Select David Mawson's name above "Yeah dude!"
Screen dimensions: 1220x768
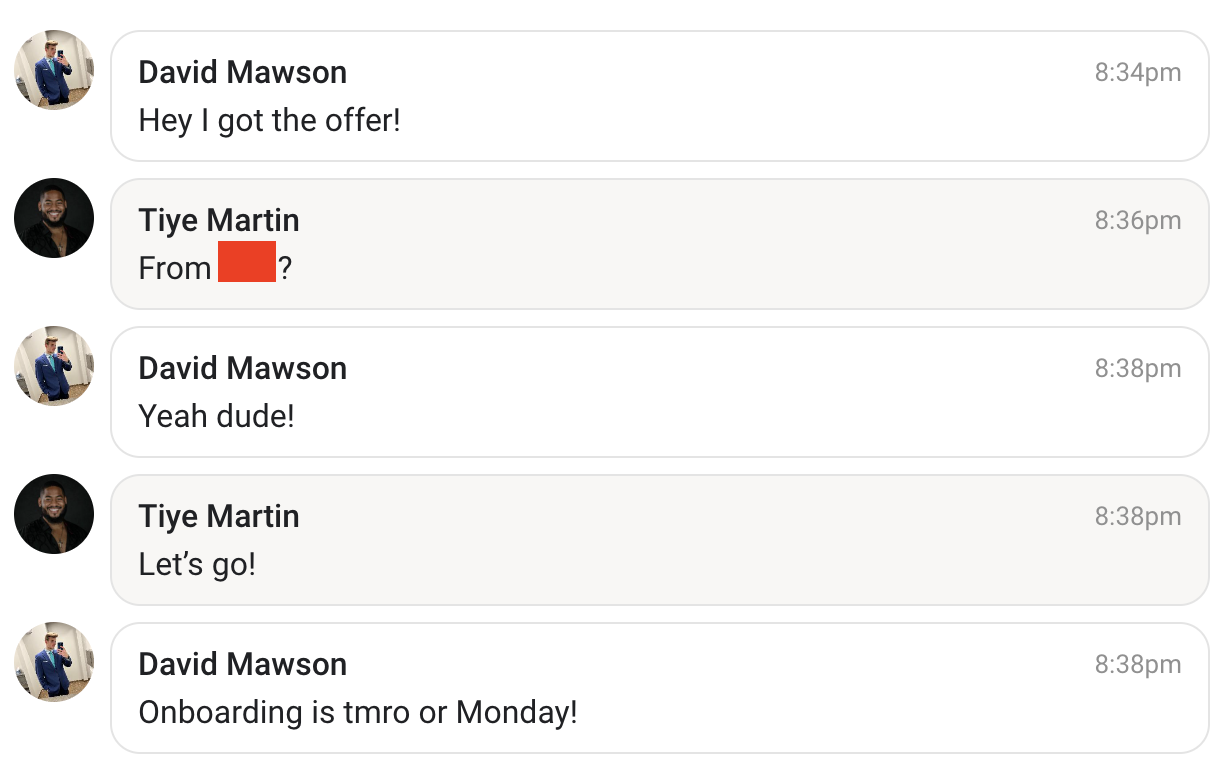pos(242,368)
